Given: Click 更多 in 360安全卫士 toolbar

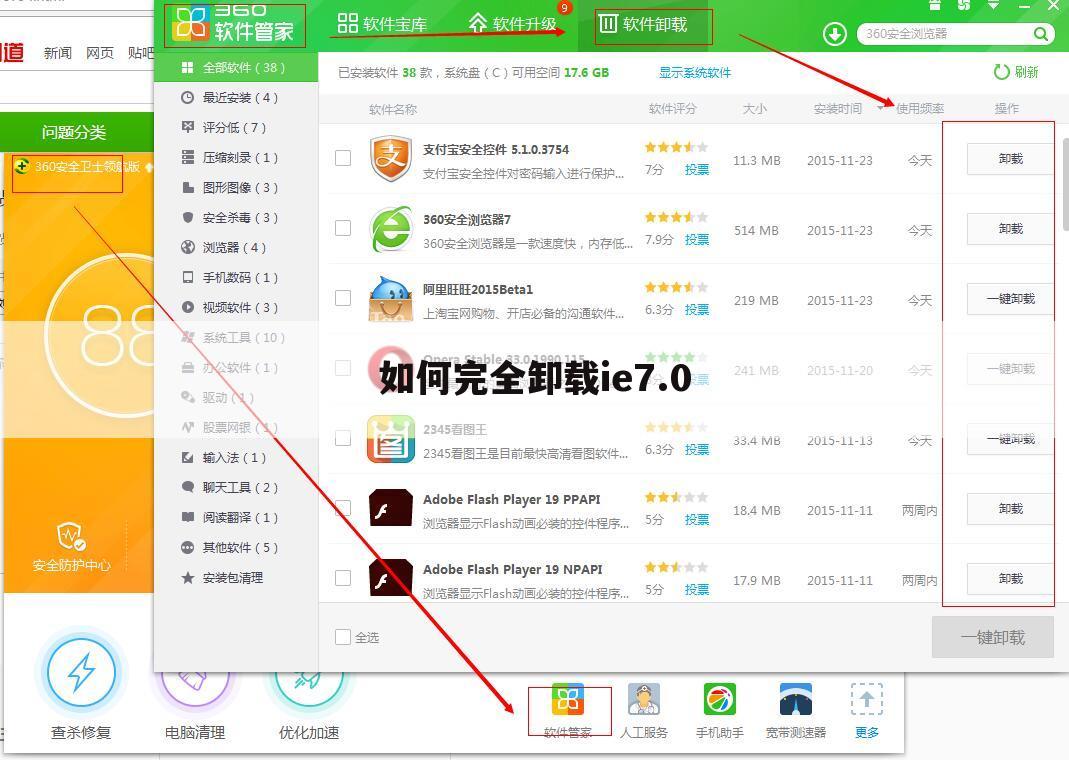Looking at the screenshot, I should pos(867,712).
